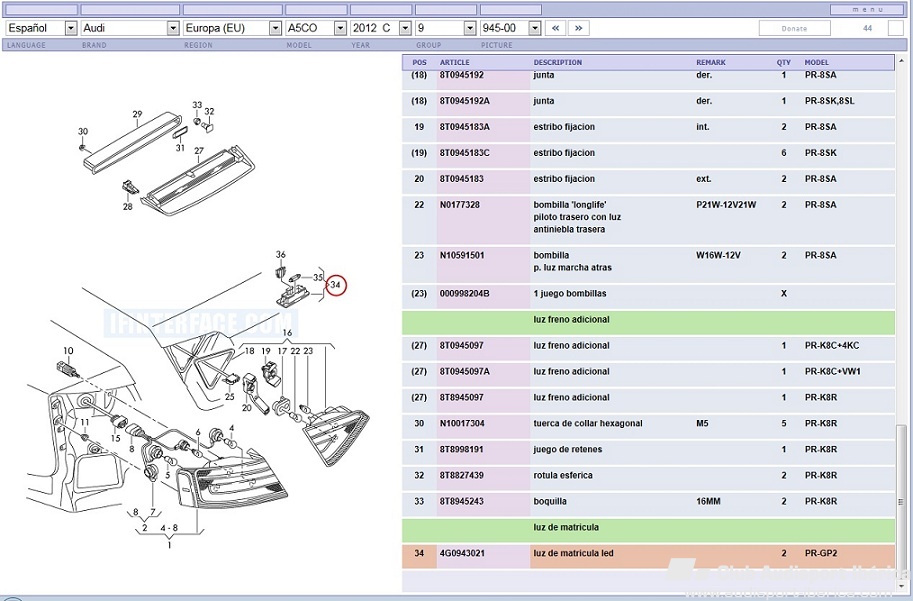Open the Language dropdown showing Español
This screenshot has width=913, height=601.
tap(41, 28)
